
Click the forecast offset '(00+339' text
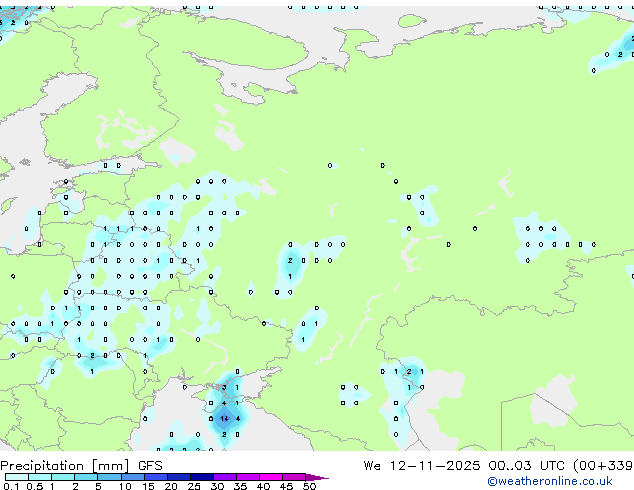click(x=603, y=466)
